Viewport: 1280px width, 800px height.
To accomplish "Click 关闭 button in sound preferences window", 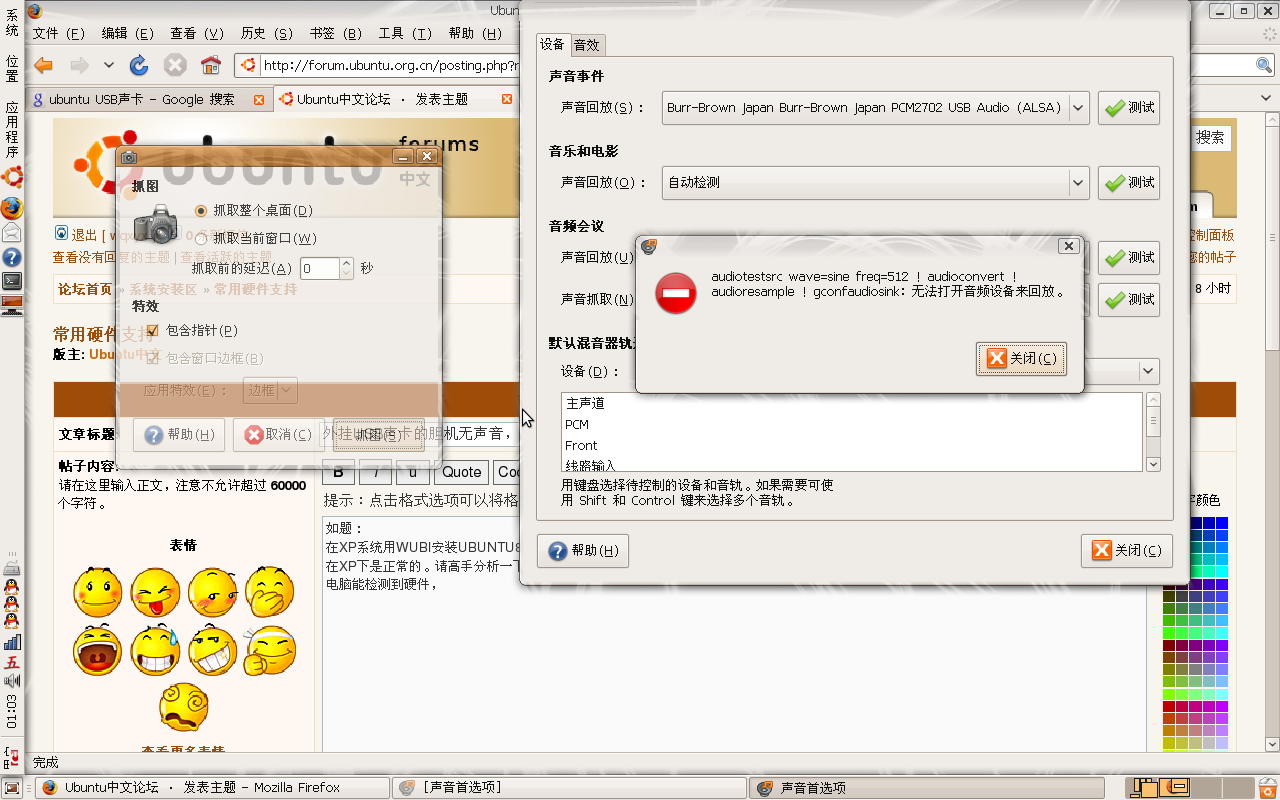I will (x=1127, y=550).
